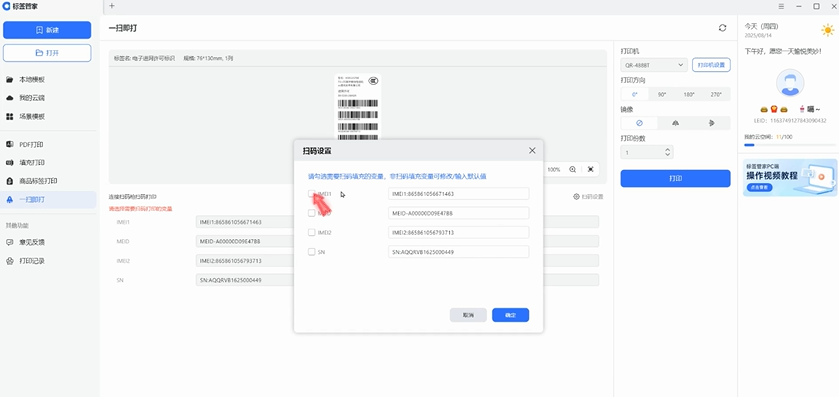Tick the IMEI2 checkbox in the dialog
The height and width of the screenshot is (397, 839).
tap(311, 232)
